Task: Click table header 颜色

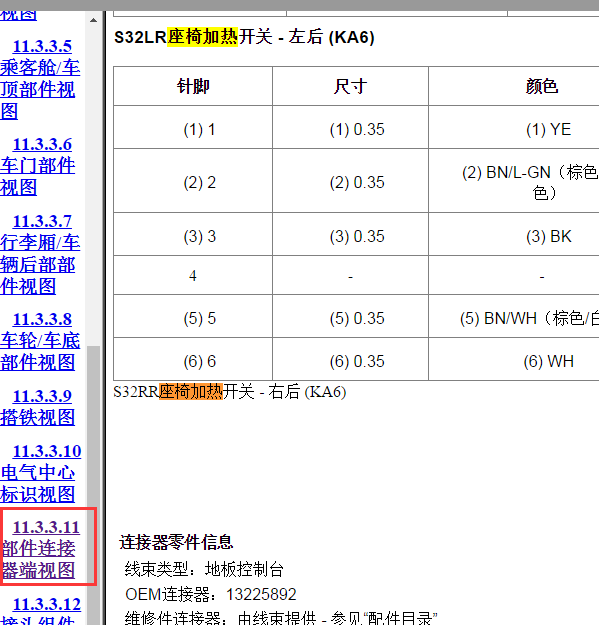Action: pos(514,86)
